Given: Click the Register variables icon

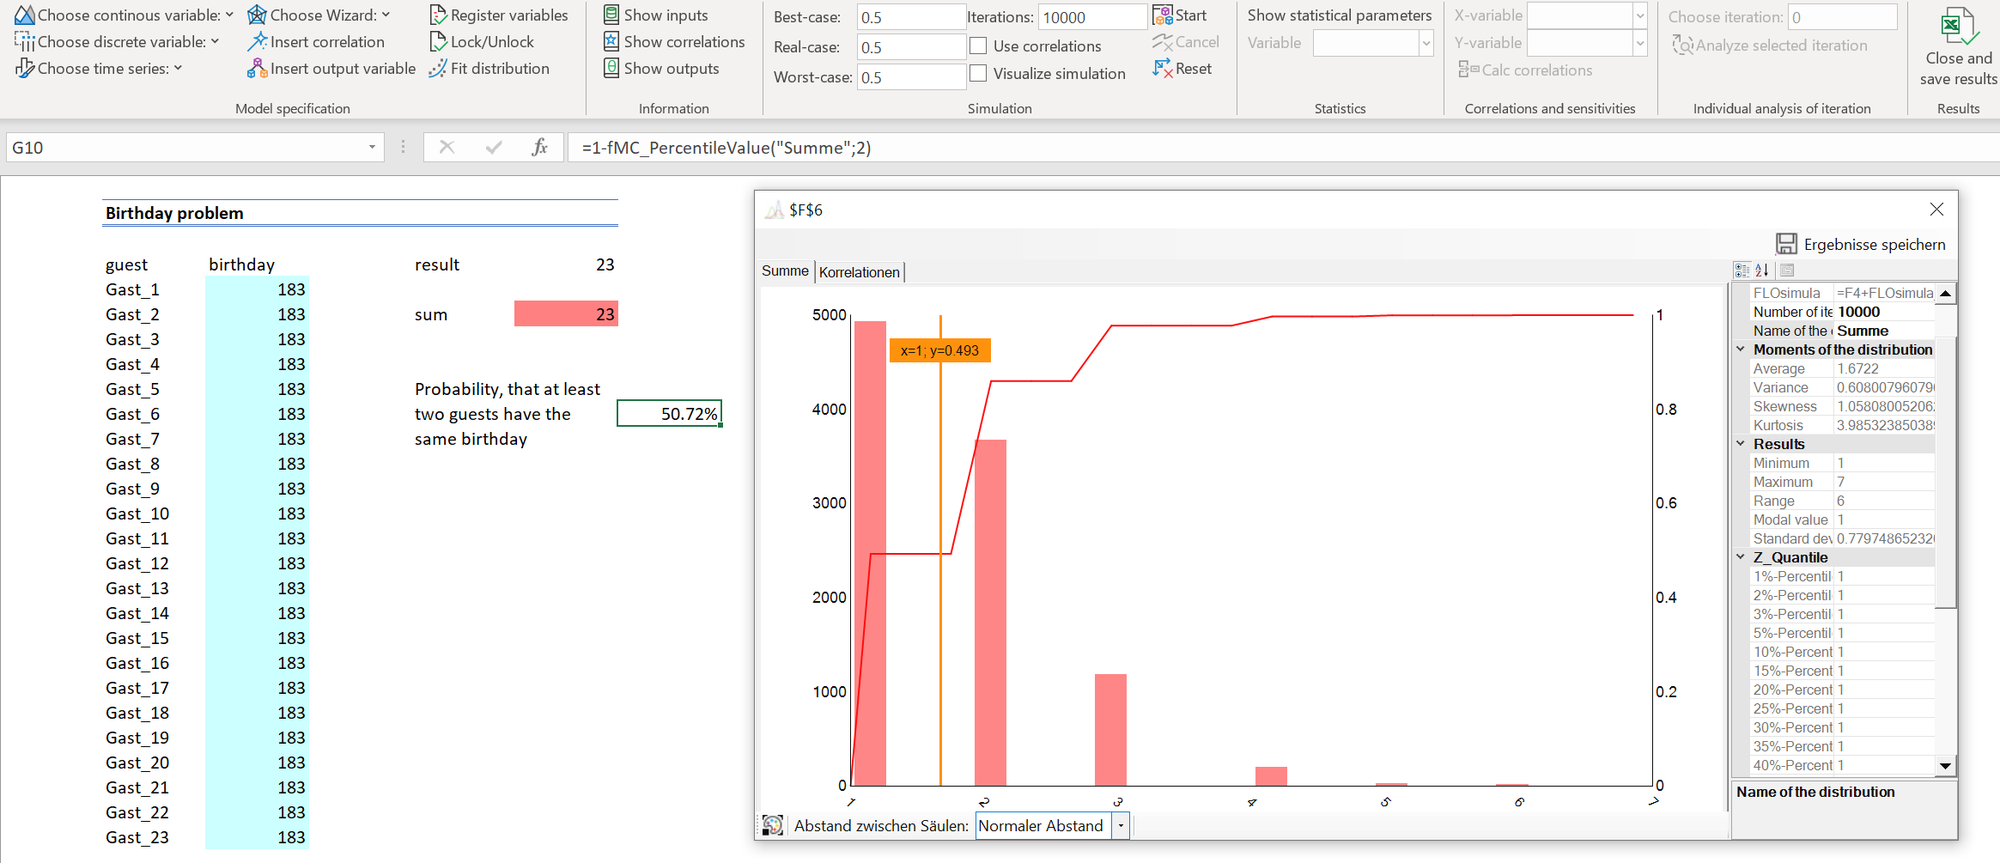Looking at the screenshot, I should (438, 15).
